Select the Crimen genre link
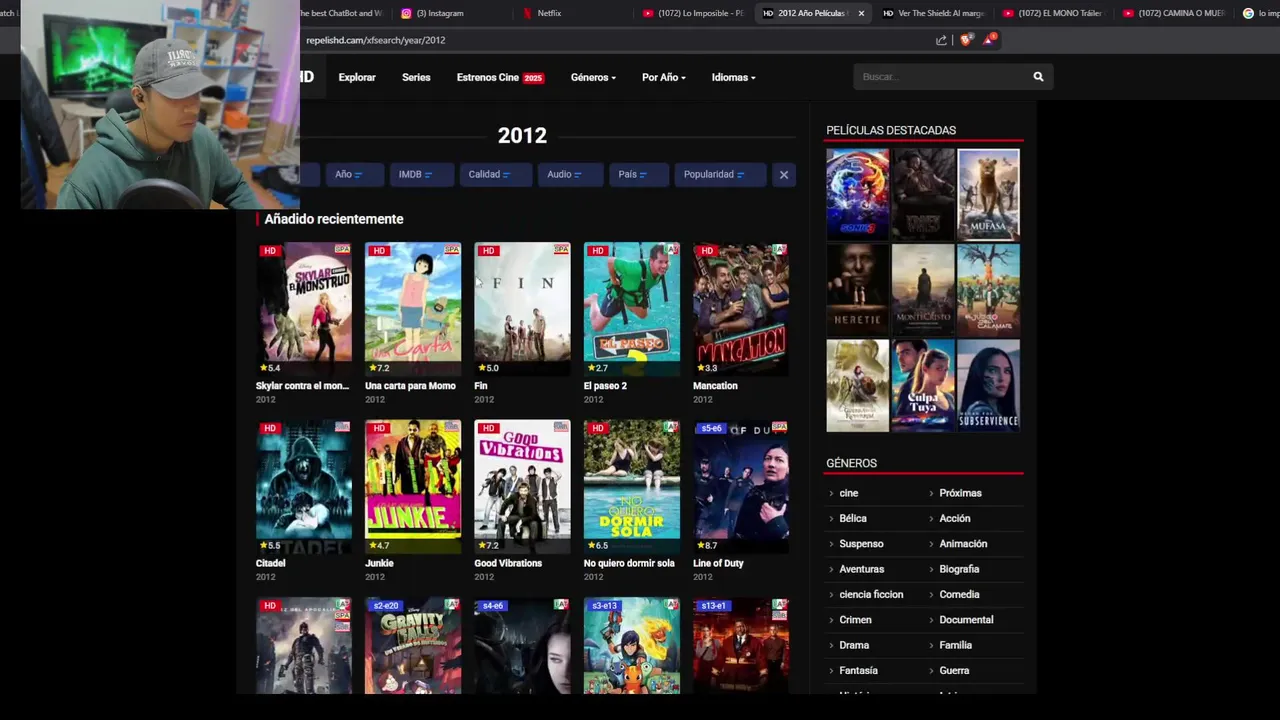1280x720 pixels. (855, 620)
